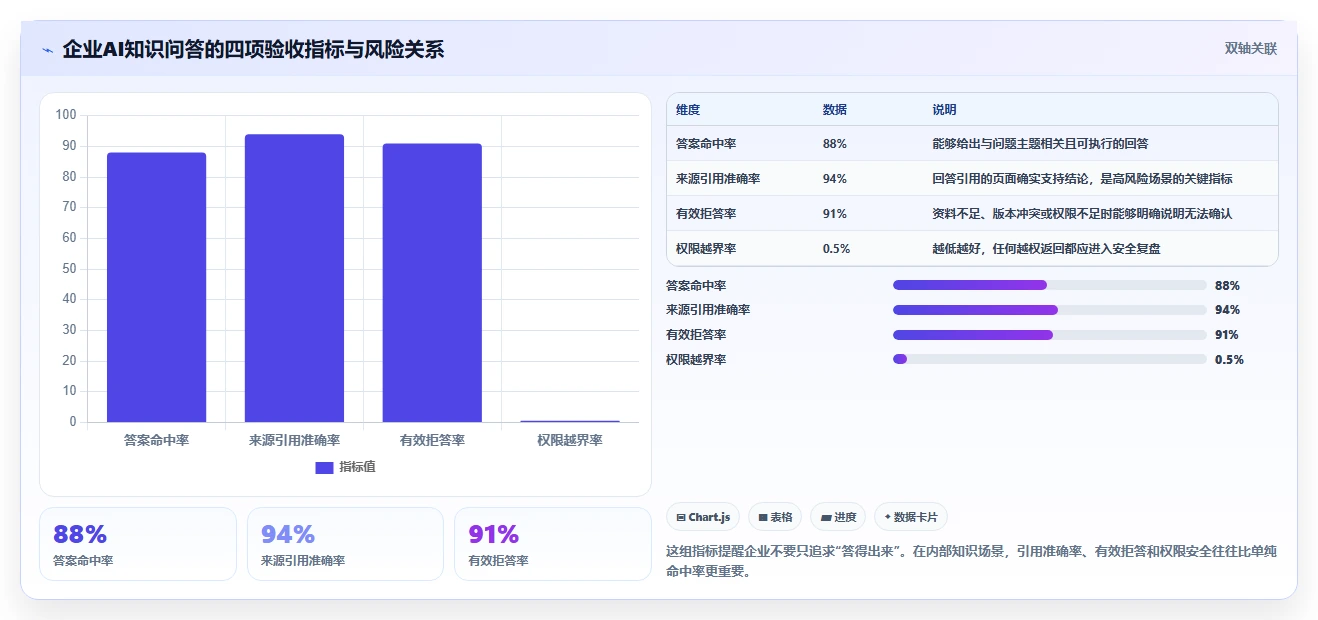The width and height of the screenshot is (1318, 620).
Task: Click the 进度 tag chip
Action: 838,517
